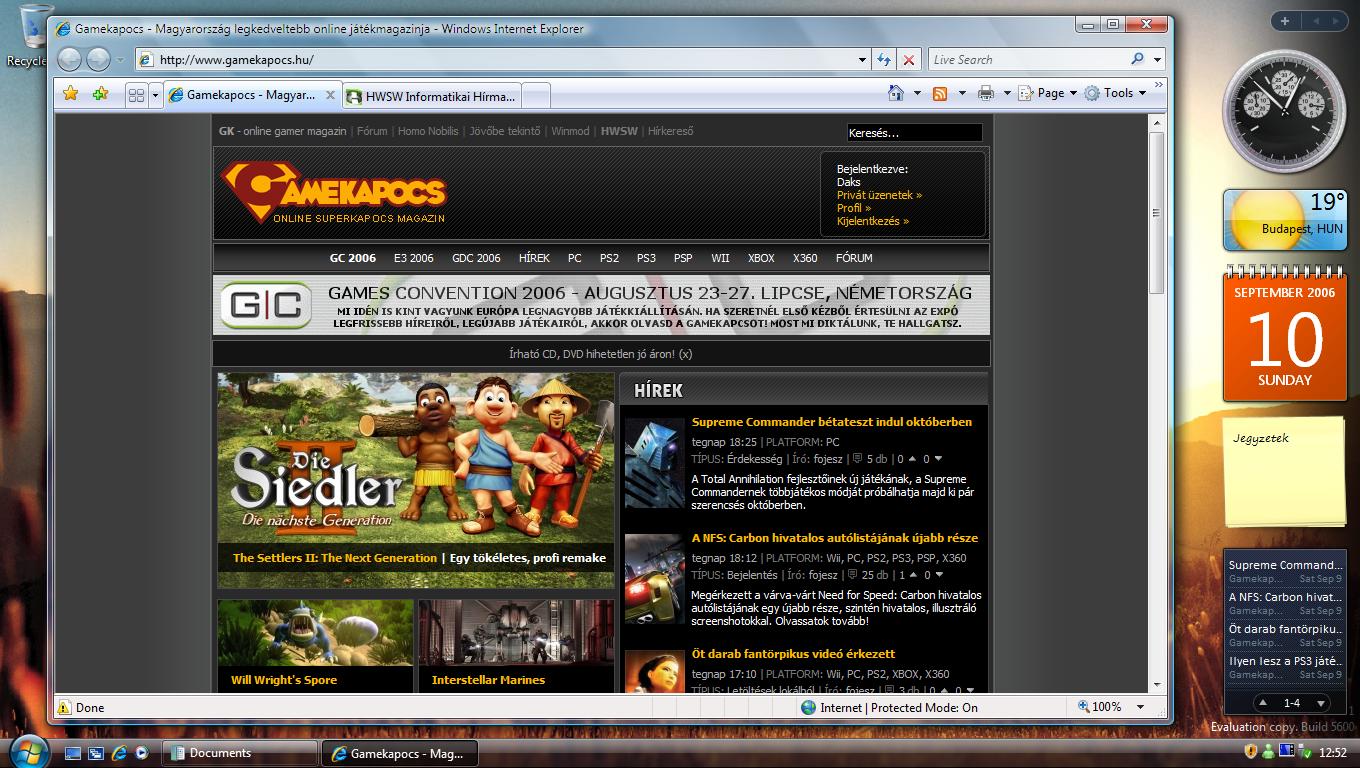Screen dimensions: 1360x768
Task: Select PS3 platform in navigation
Action: pyautogui.click(x=646, y=258)
